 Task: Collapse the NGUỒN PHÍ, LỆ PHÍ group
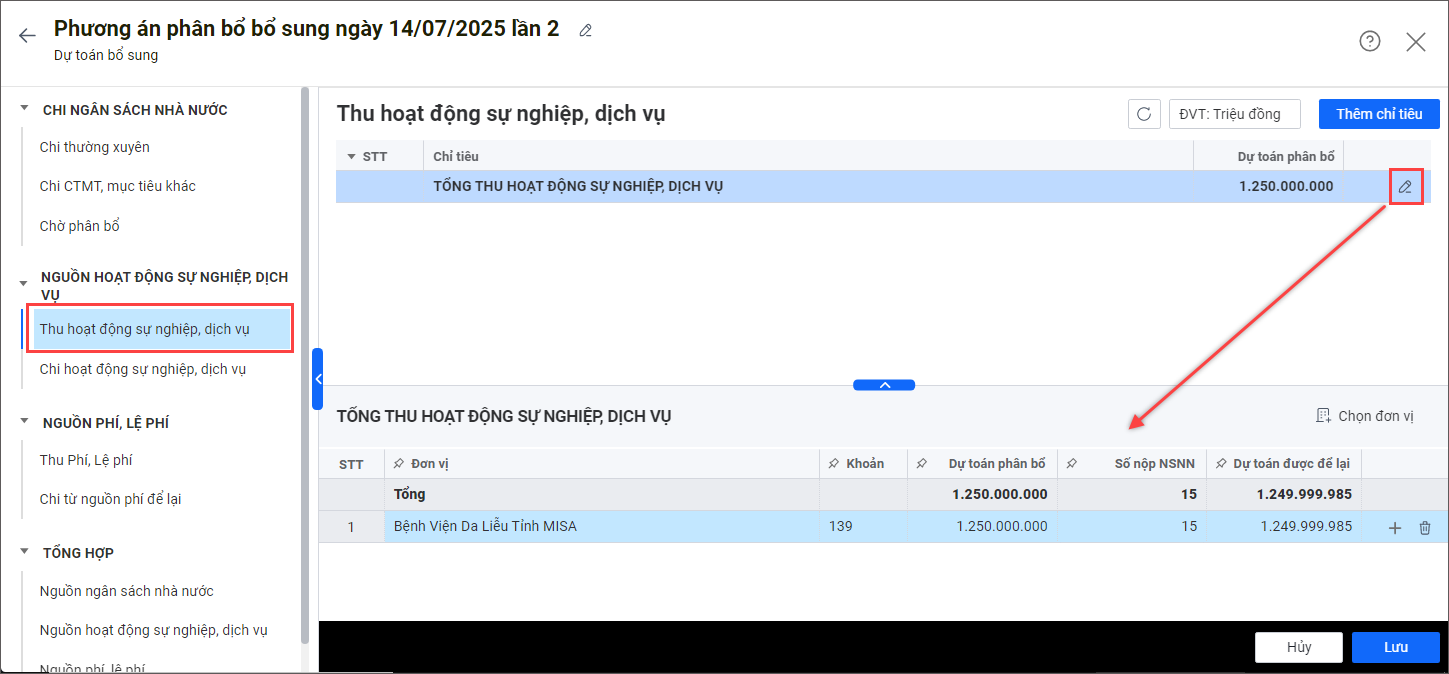(24, 422)
